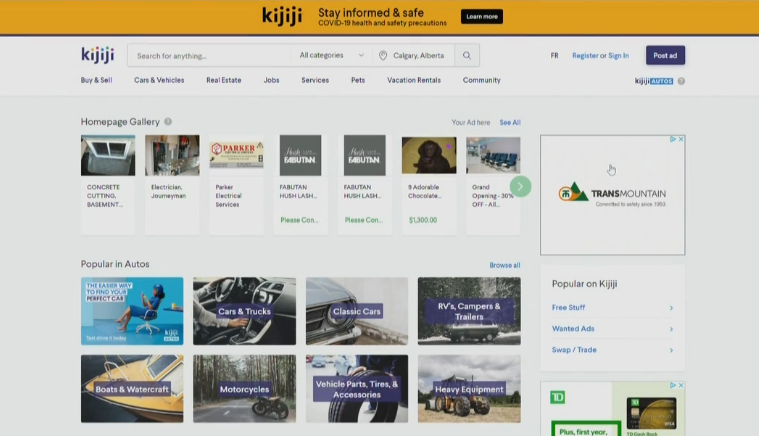
Task: Click the Sign In link
Action: pyautogui.click(x=619, y=56)
